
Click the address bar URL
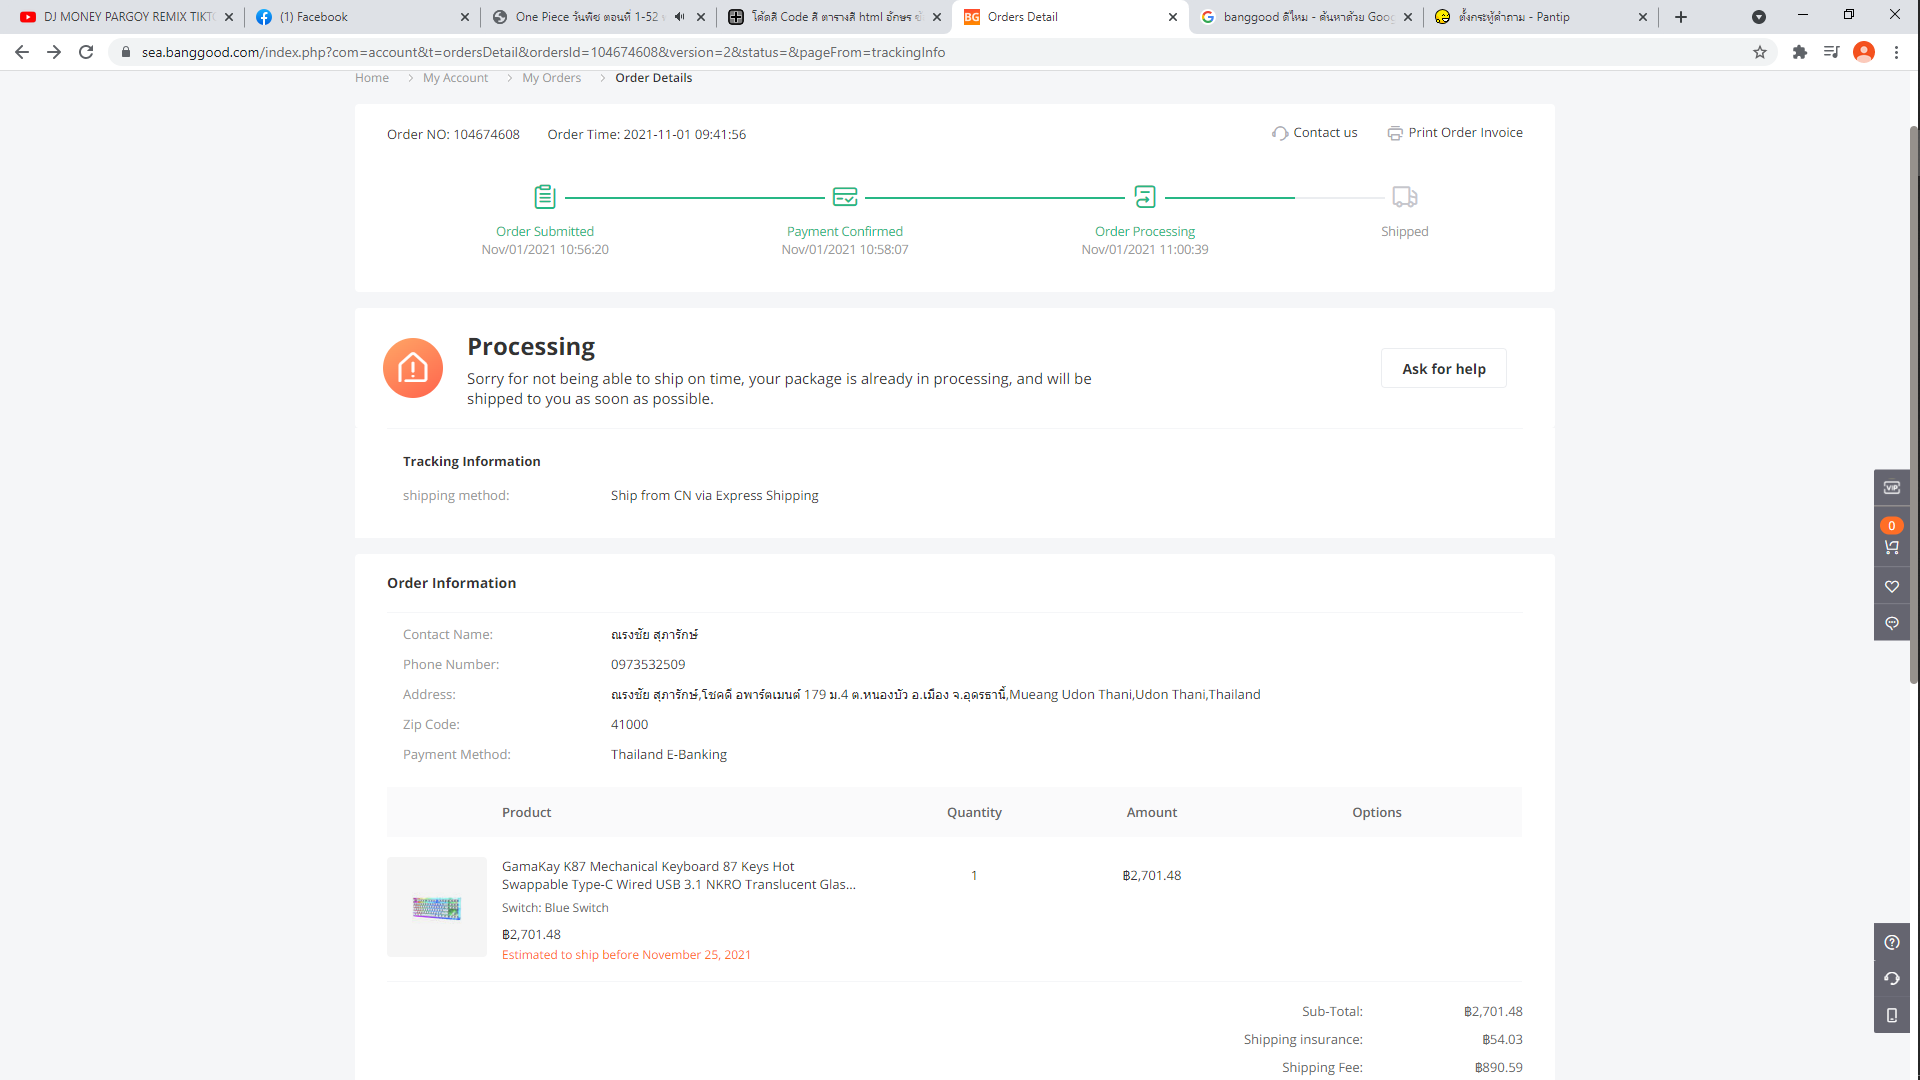tap(543, 52)
